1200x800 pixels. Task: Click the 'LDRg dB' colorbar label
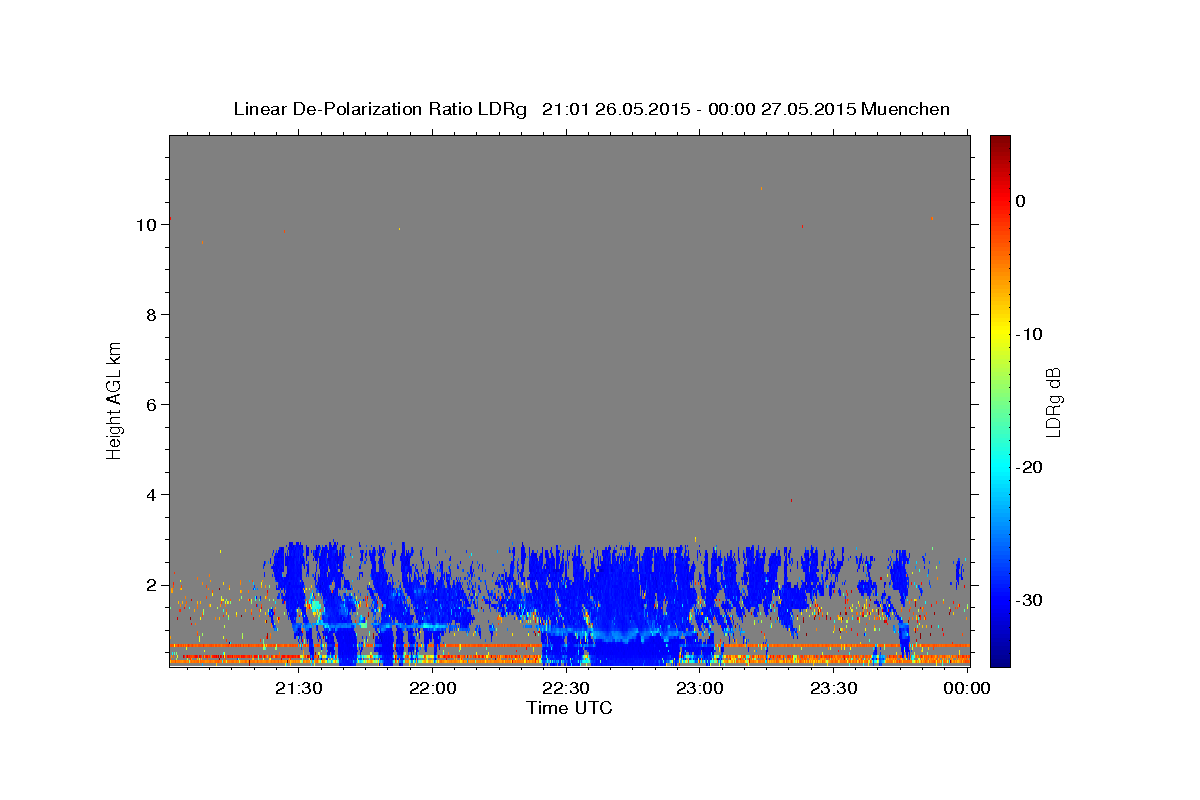(1054, 402)
